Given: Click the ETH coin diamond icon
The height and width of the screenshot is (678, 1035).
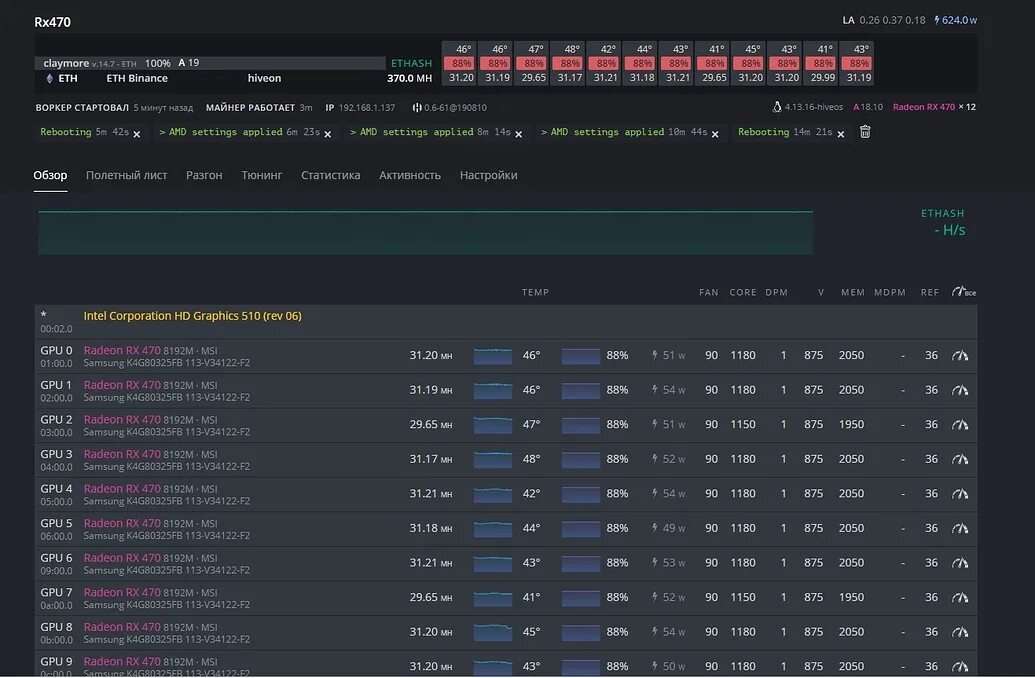Looking at the screenshot, I should click(49, 79).
